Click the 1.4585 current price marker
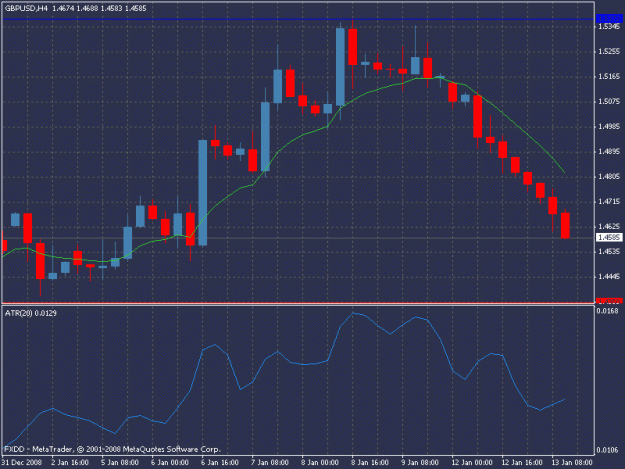The height and width of the screenshot is (469, 625). [x=609, y=237]
